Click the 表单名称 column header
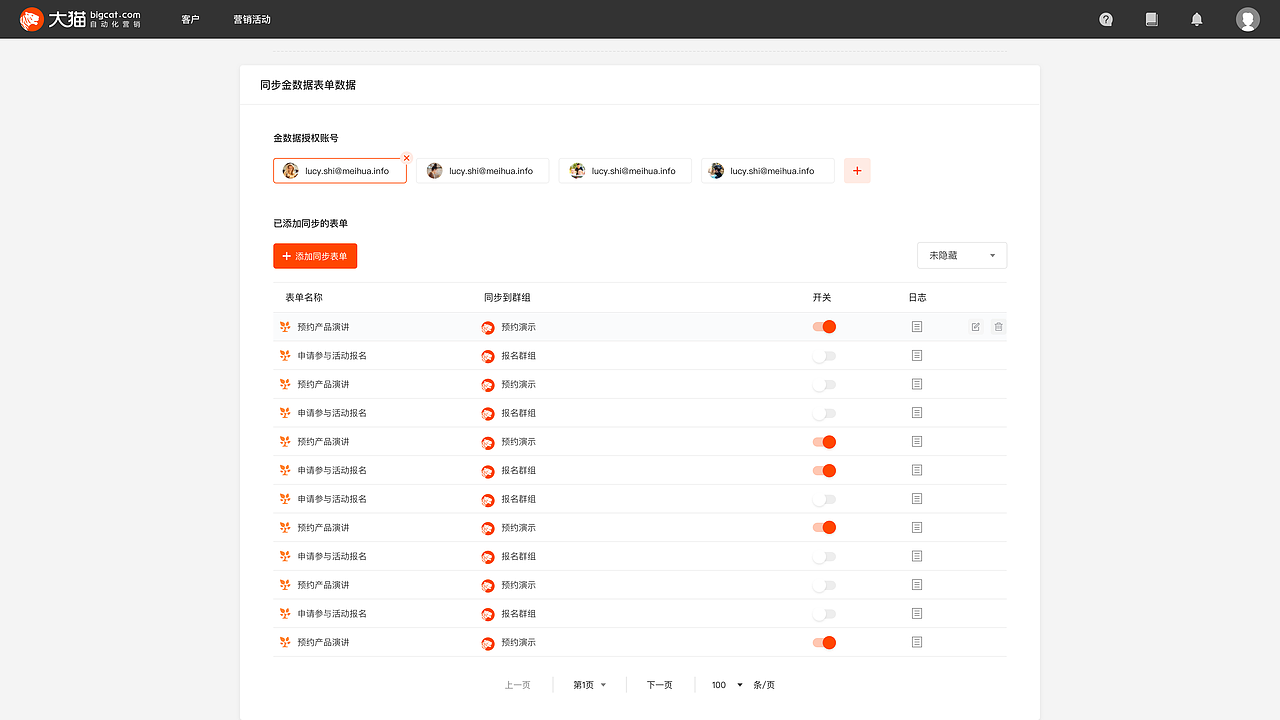1280x720 pixels. tap(304, 298)
